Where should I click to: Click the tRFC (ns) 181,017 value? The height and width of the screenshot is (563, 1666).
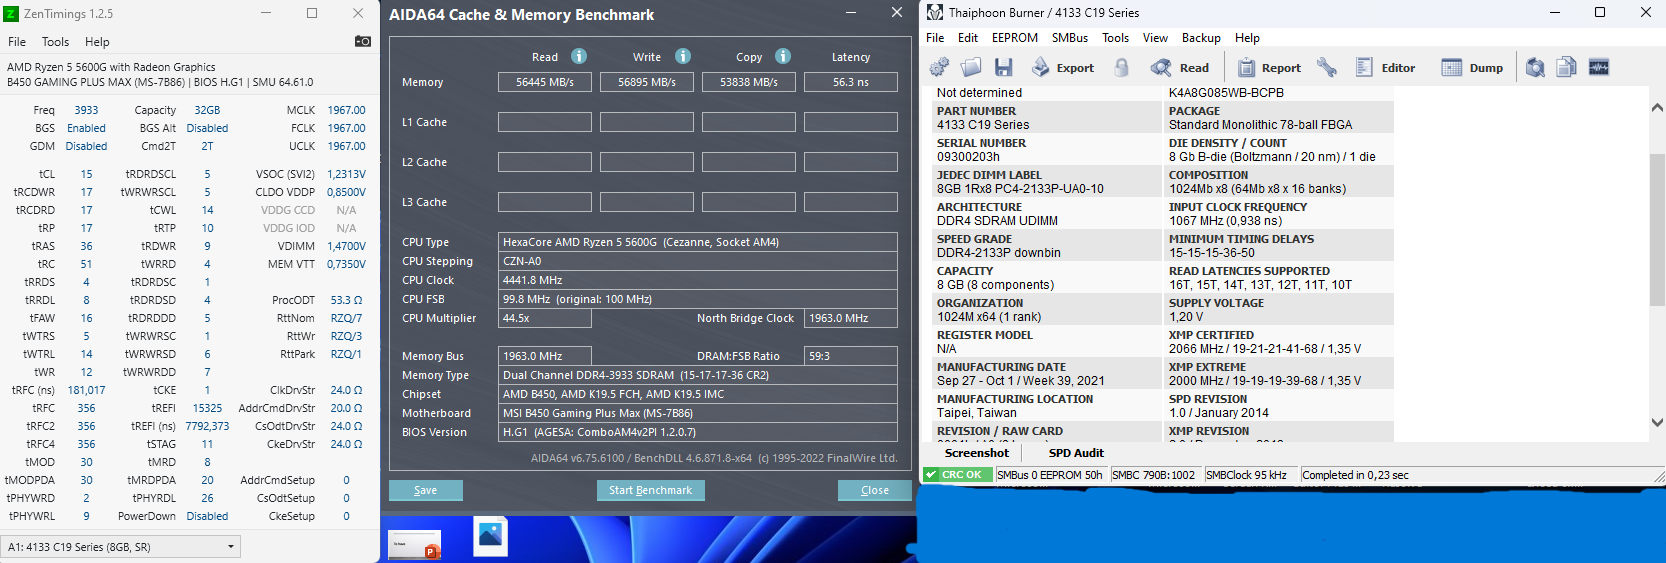click(86, 390)
